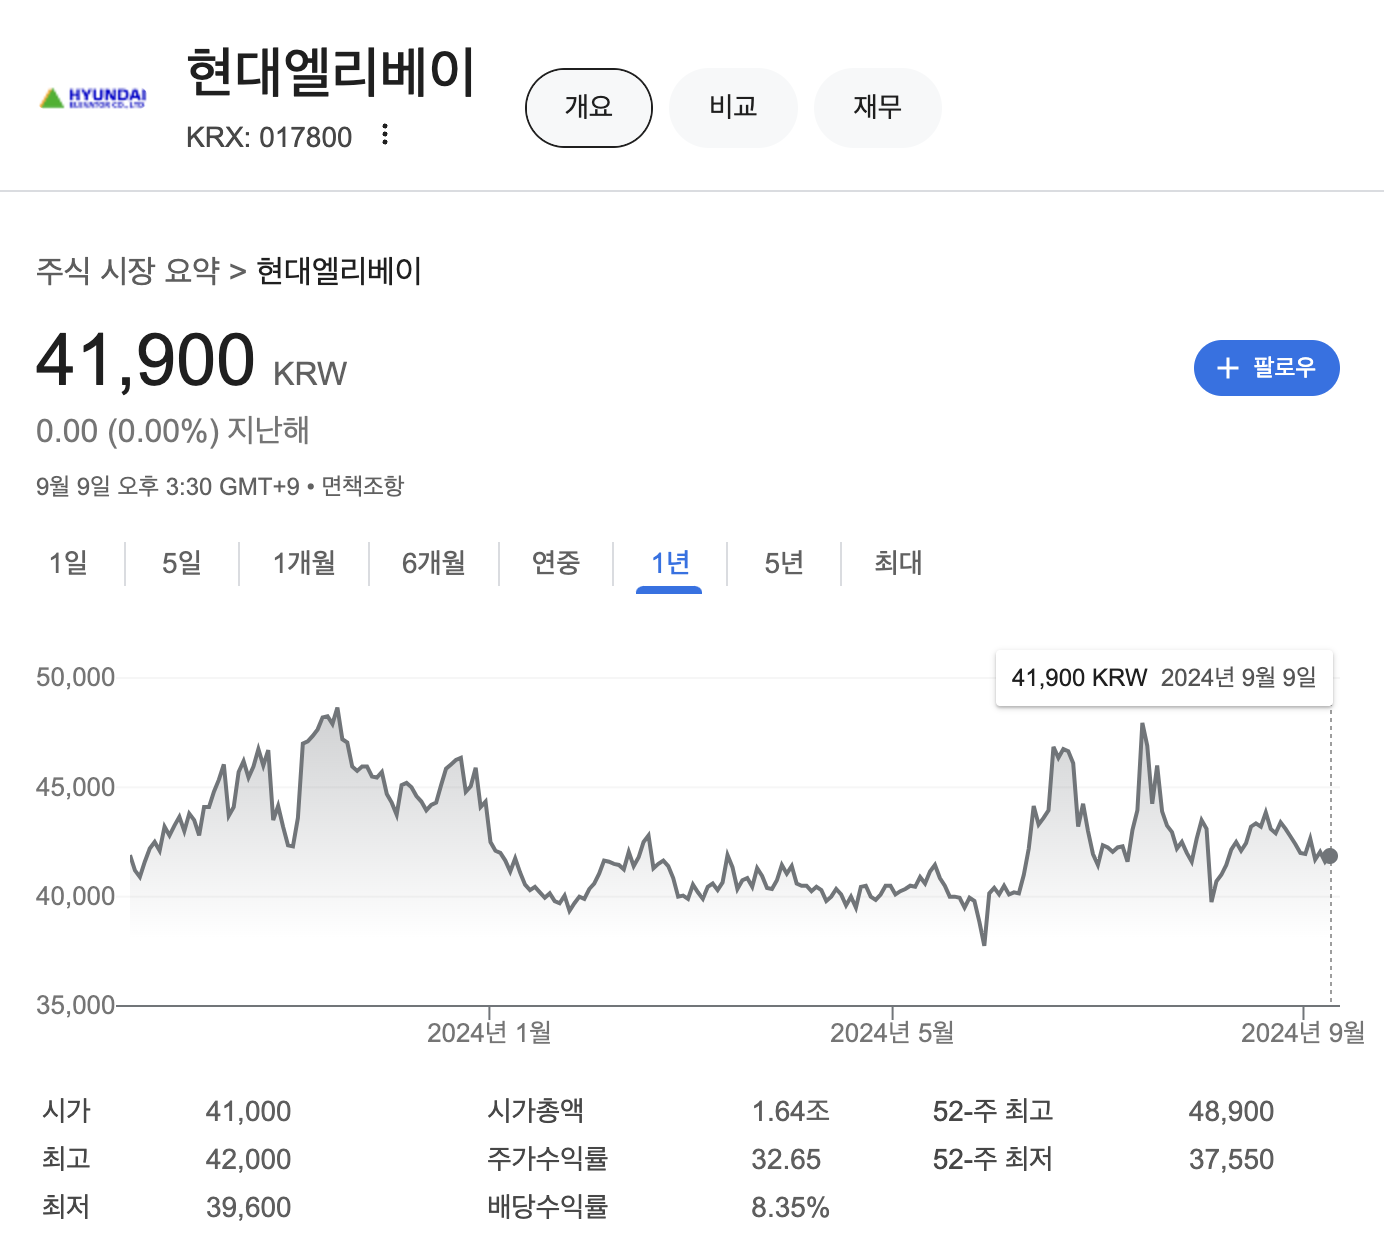Click the 37,550 52-week low value
The image size is (1384, 1240).
[x=1231, y=1160]
